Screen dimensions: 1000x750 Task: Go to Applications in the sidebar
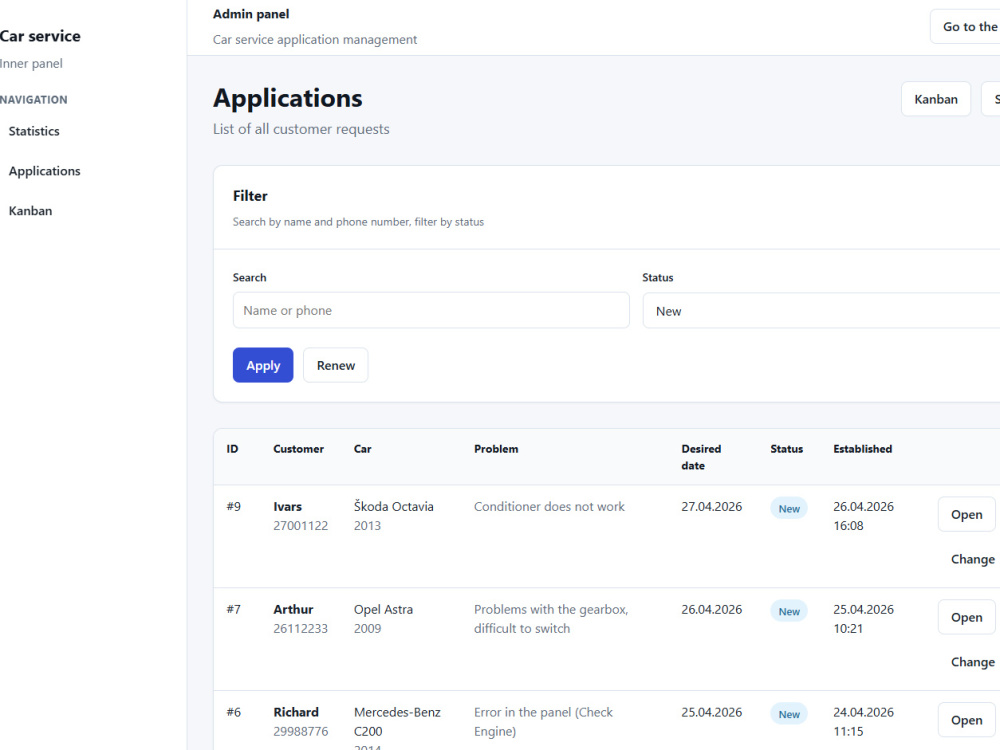pos(45,171)
